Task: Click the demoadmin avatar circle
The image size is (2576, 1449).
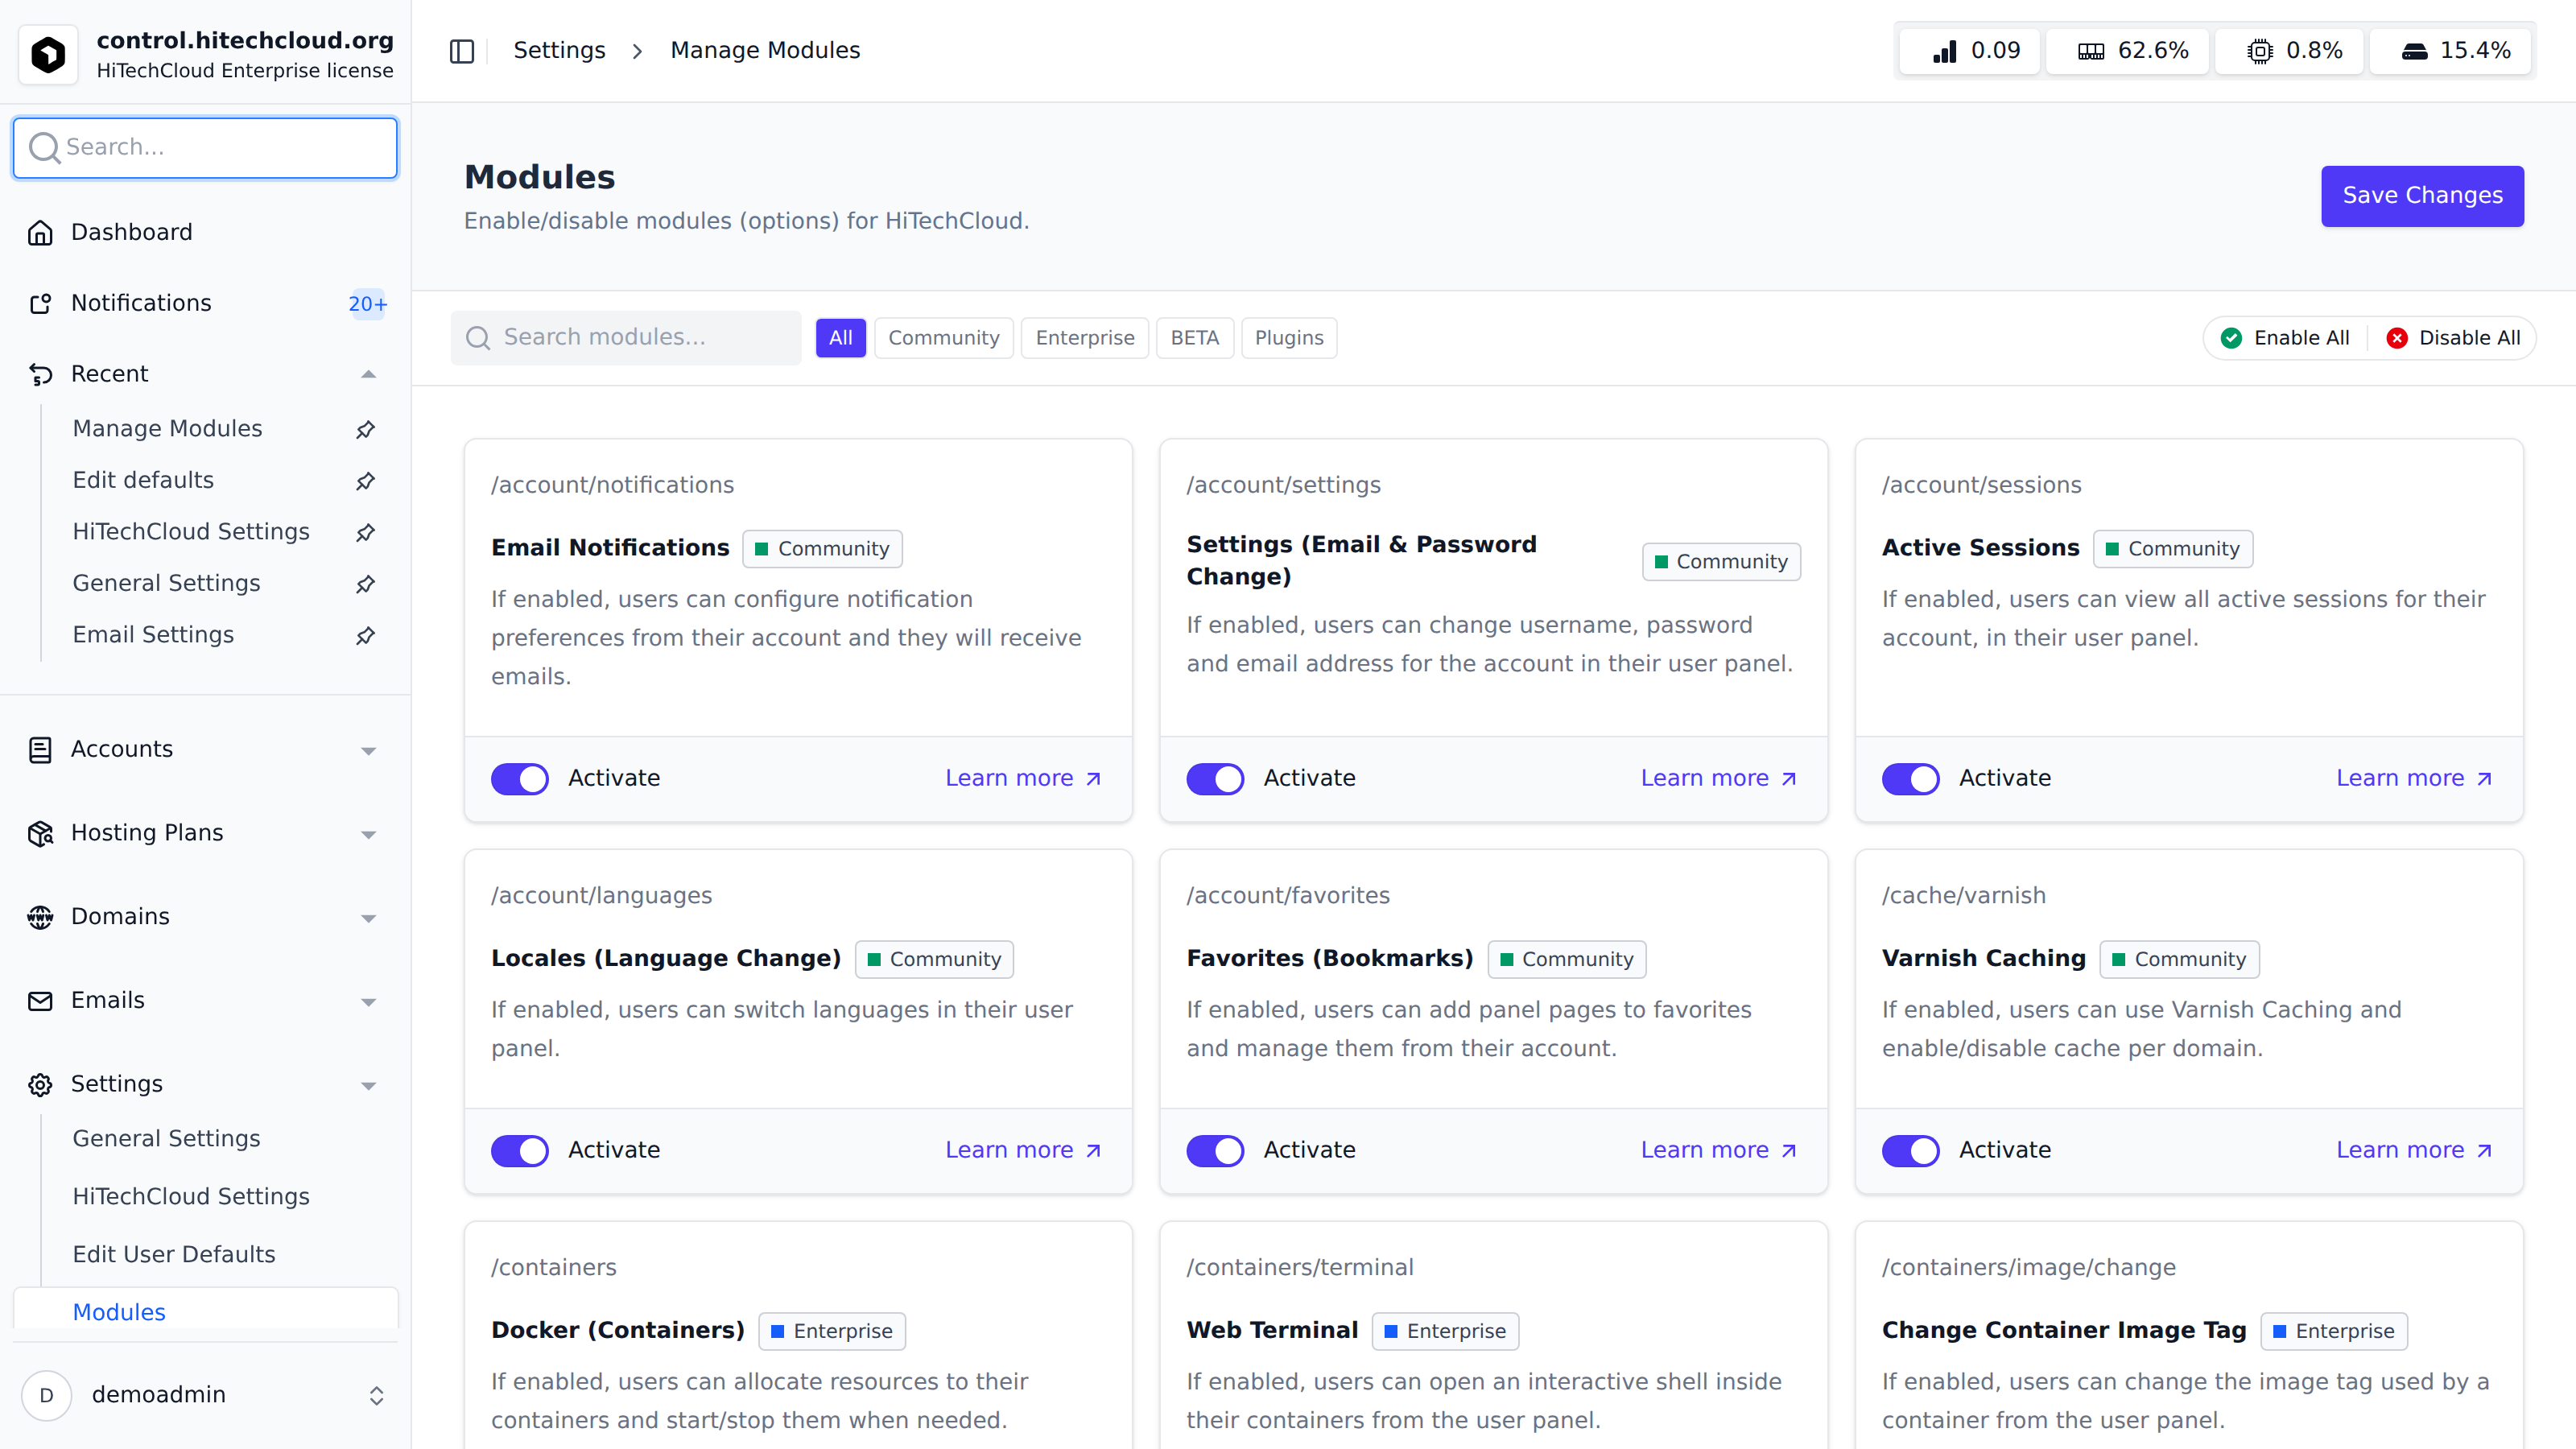Action: pos(46,1395)
